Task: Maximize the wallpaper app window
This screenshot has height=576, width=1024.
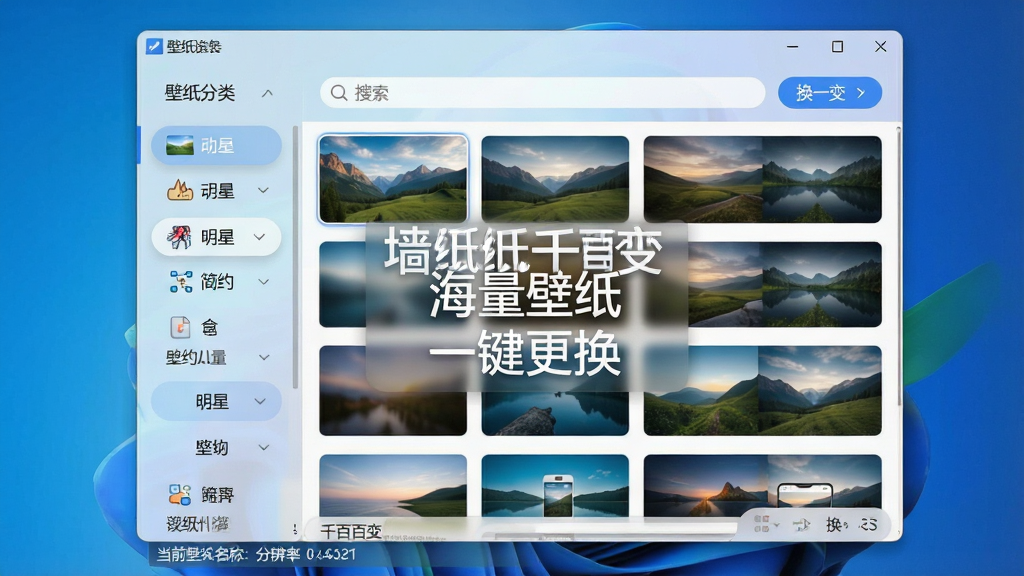Action: coord(837,46)
